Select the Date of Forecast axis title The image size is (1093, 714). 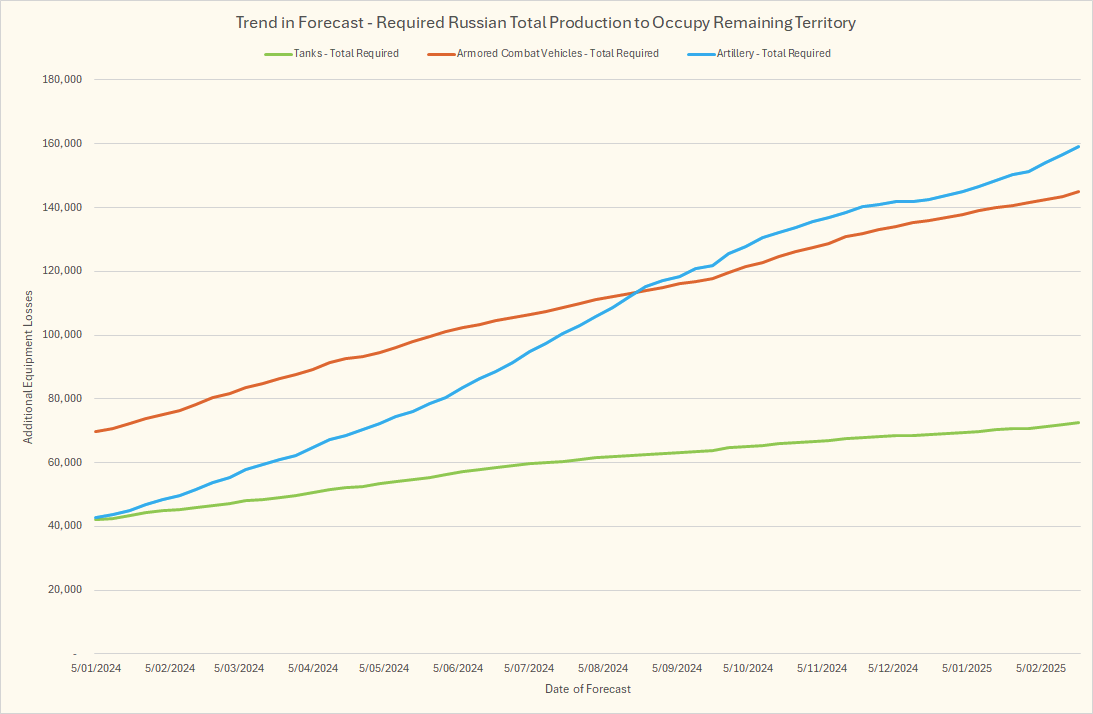tap(588, 689)
